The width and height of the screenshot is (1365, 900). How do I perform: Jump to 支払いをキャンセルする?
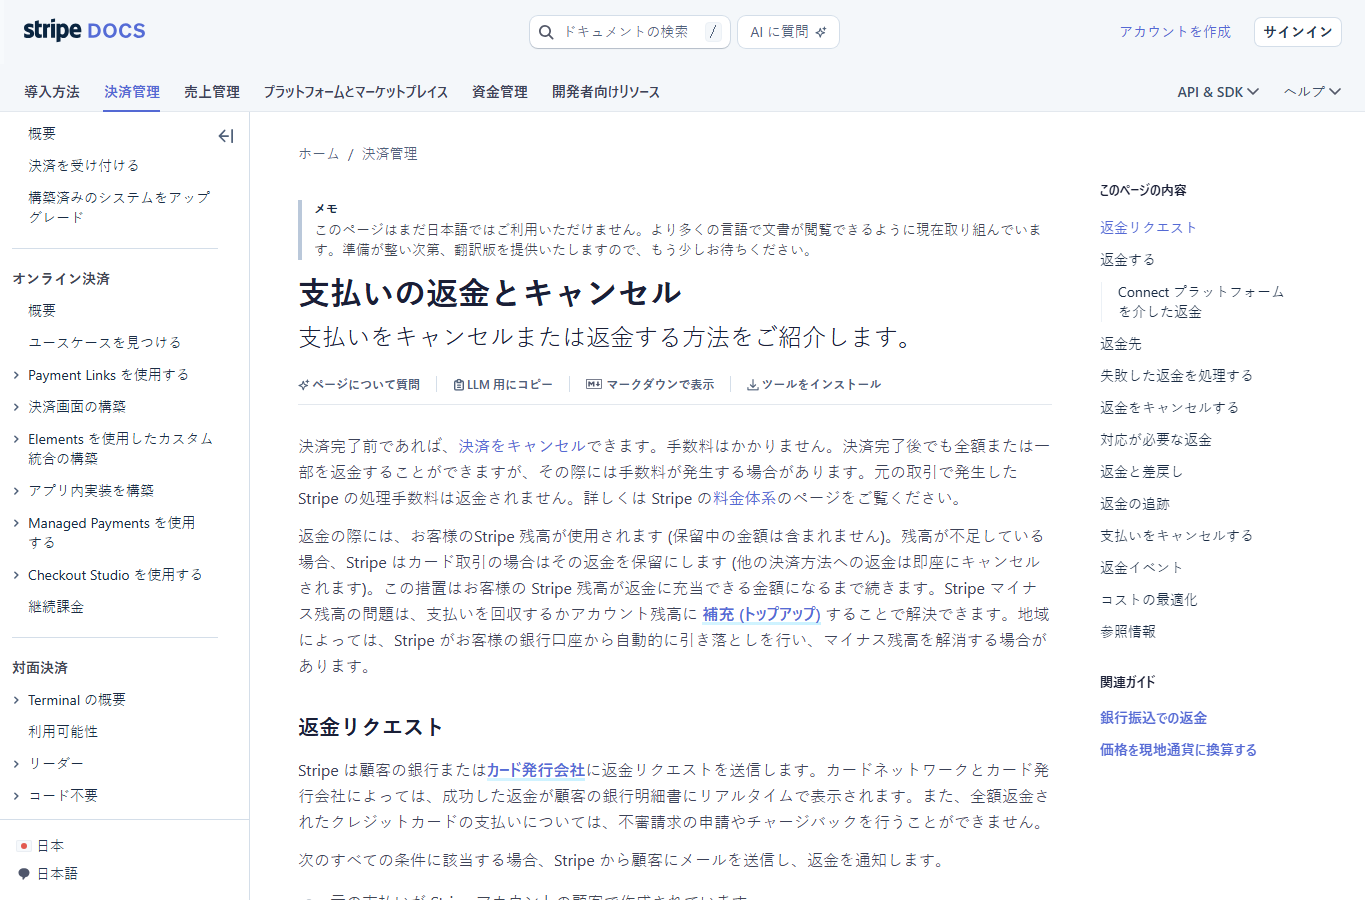(1176, 536)
